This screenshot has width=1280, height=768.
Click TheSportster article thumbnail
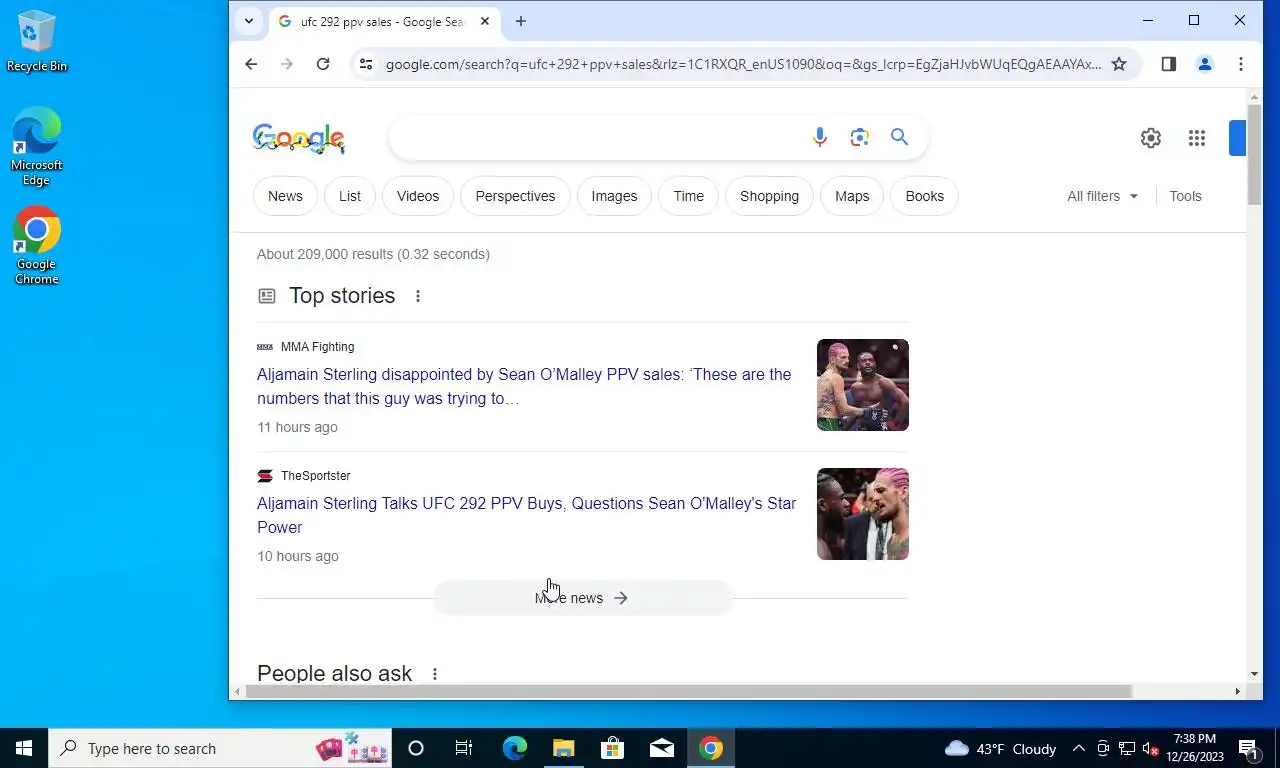[x=863, y=514]
